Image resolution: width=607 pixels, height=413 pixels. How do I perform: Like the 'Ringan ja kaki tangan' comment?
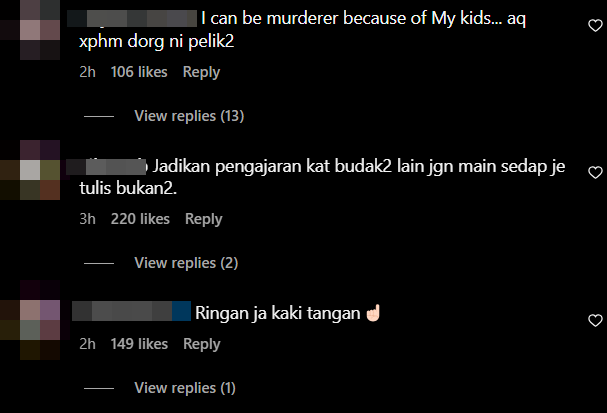click(595, 320)
